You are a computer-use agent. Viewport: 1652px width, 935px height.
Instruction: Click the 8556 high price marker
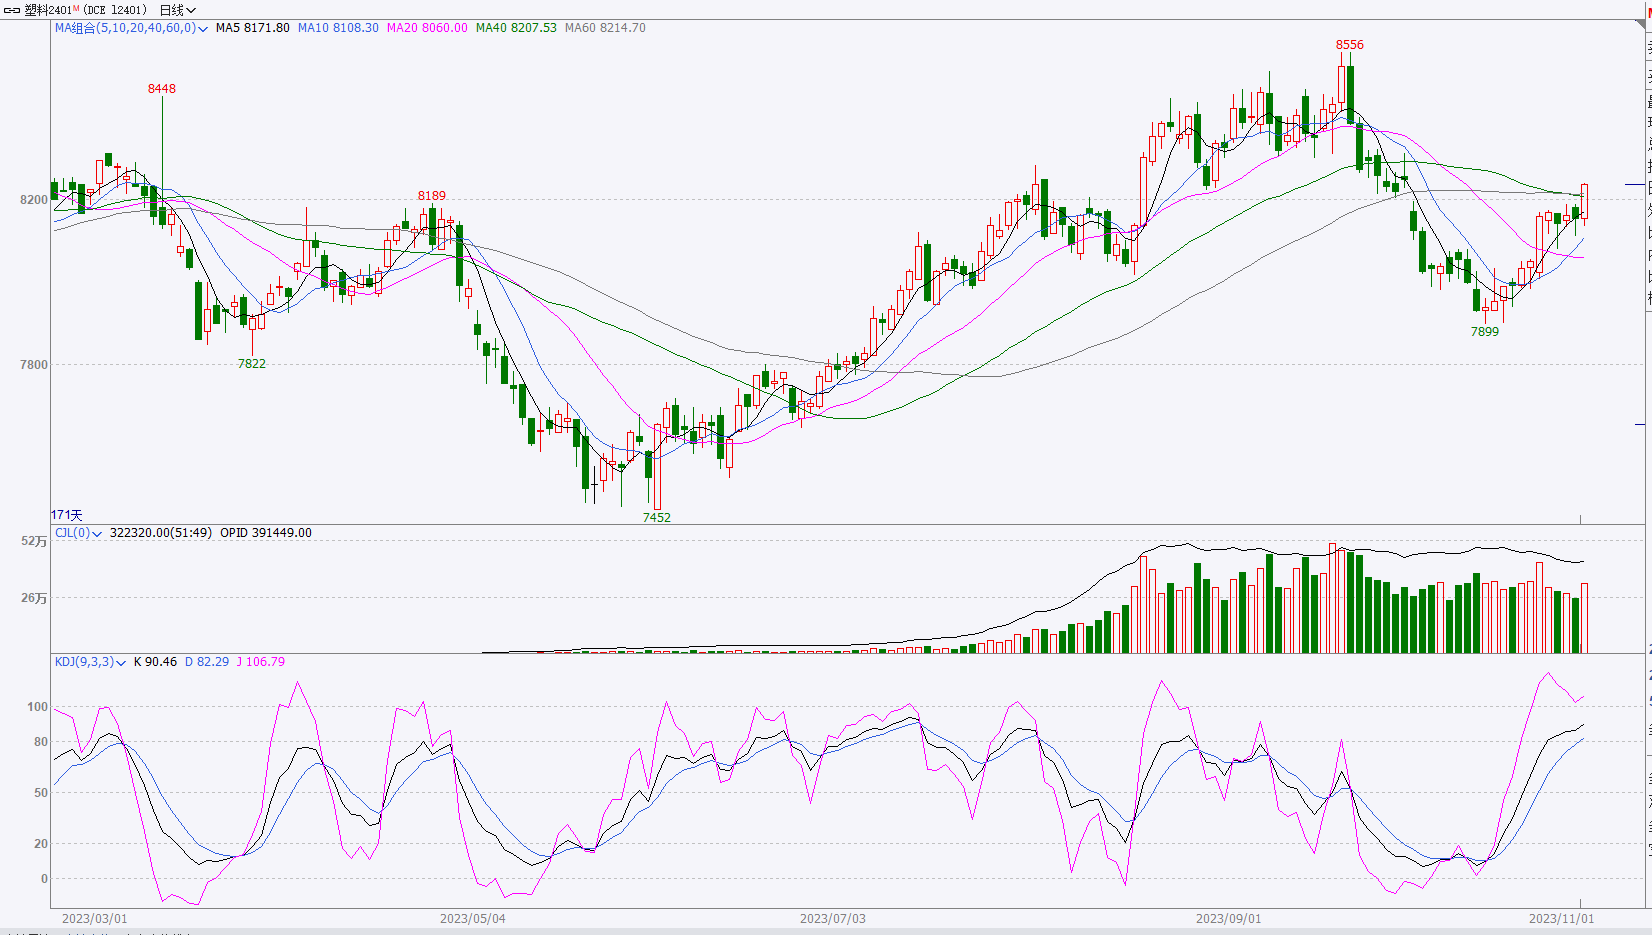pos(1349,45)
